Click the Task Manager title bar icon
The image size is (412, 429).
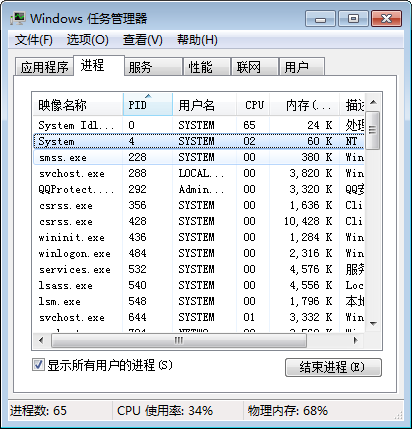pos(18,18)
